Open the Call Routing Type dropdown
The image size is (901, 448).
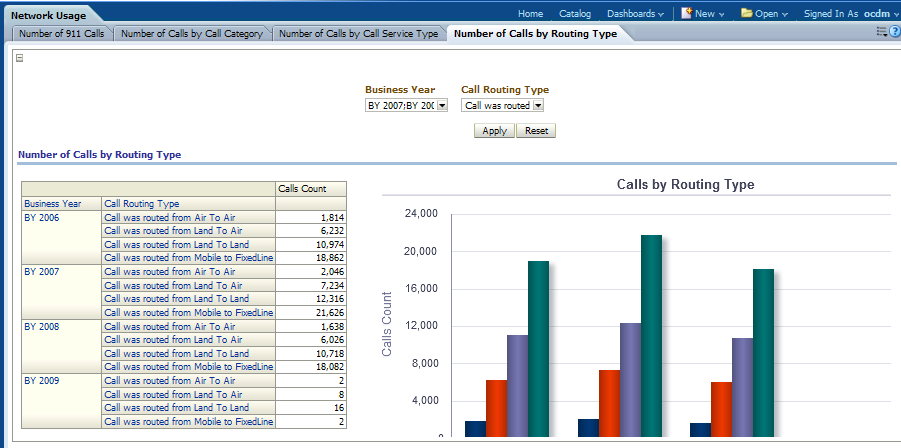click(x=538, y=105)
